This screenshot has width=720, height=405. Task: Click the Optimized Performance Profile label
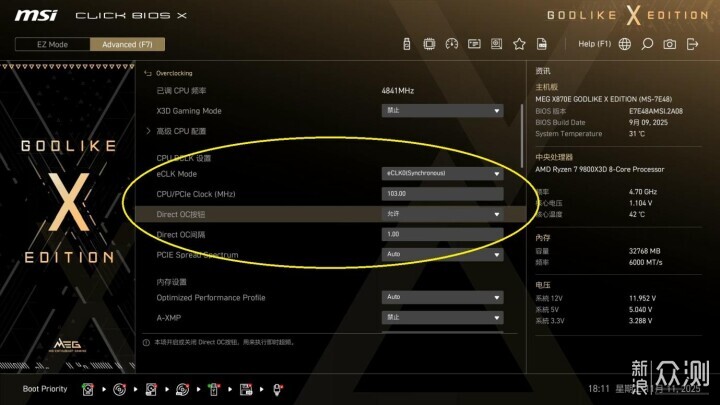[x=211, y=298]
